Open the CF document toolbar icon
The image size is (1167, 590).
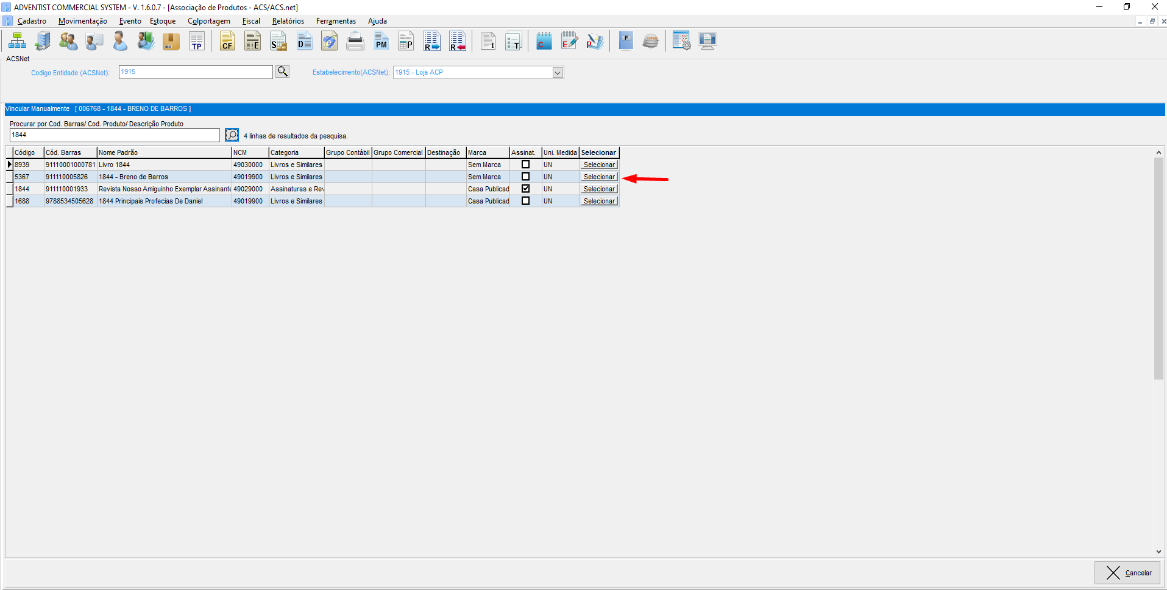[228, 41]
